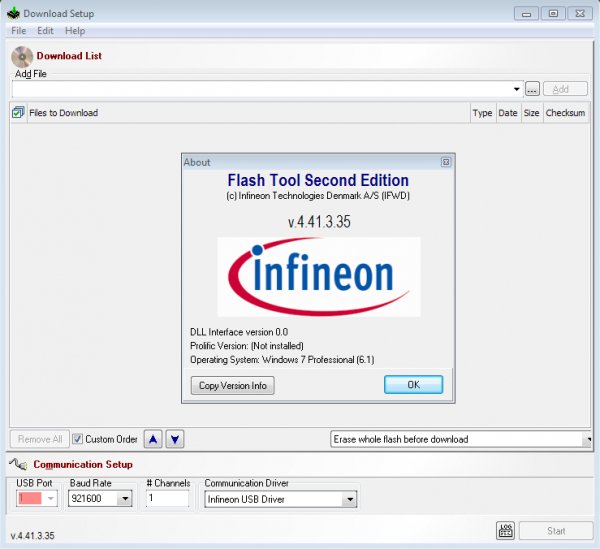
Task: Close the About dialog with its X
Action: (x=446, y=162)
